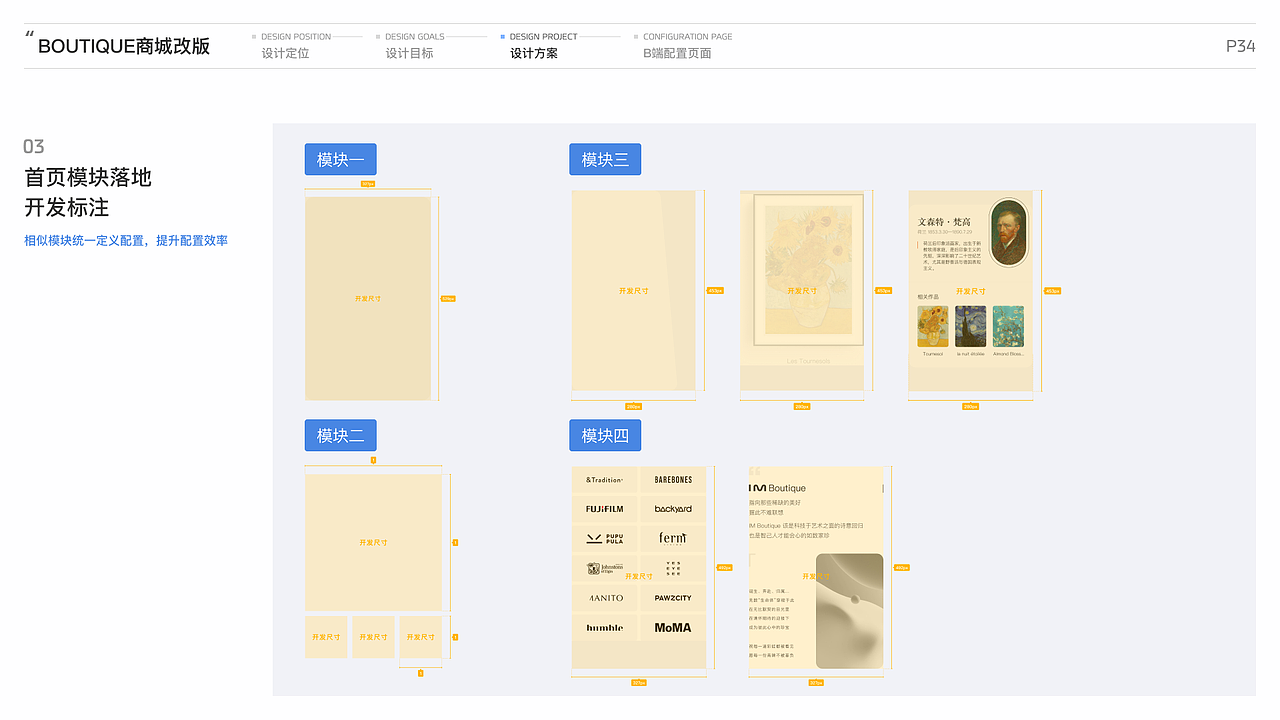Screen dimensions: 1280x720
Task: Click the 文森特·梵高 title text
Action: point(945,221)
